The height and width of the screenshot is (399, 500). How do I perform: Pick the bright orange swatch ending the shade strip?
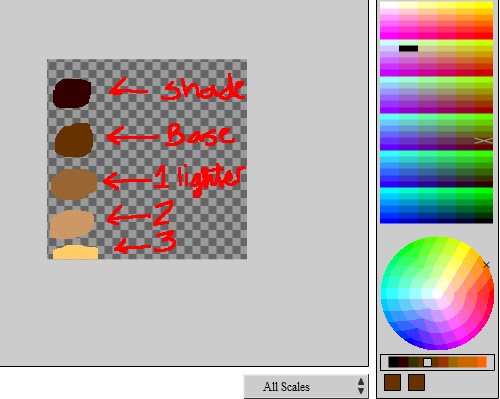click(482, 362)
